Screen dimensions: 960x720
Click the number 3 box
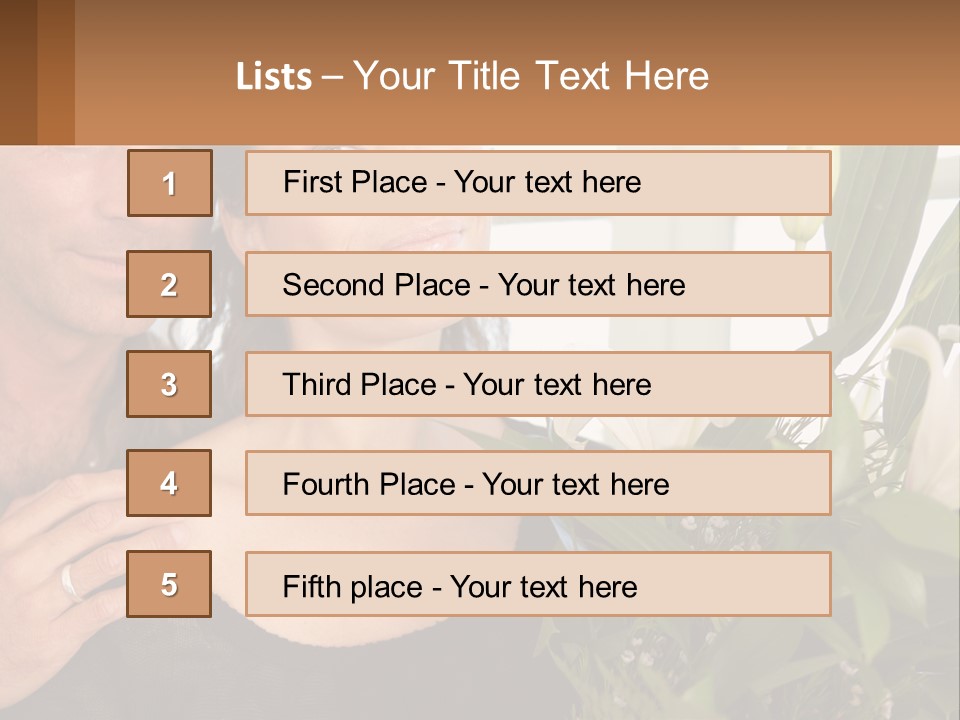tap(169, 384)
